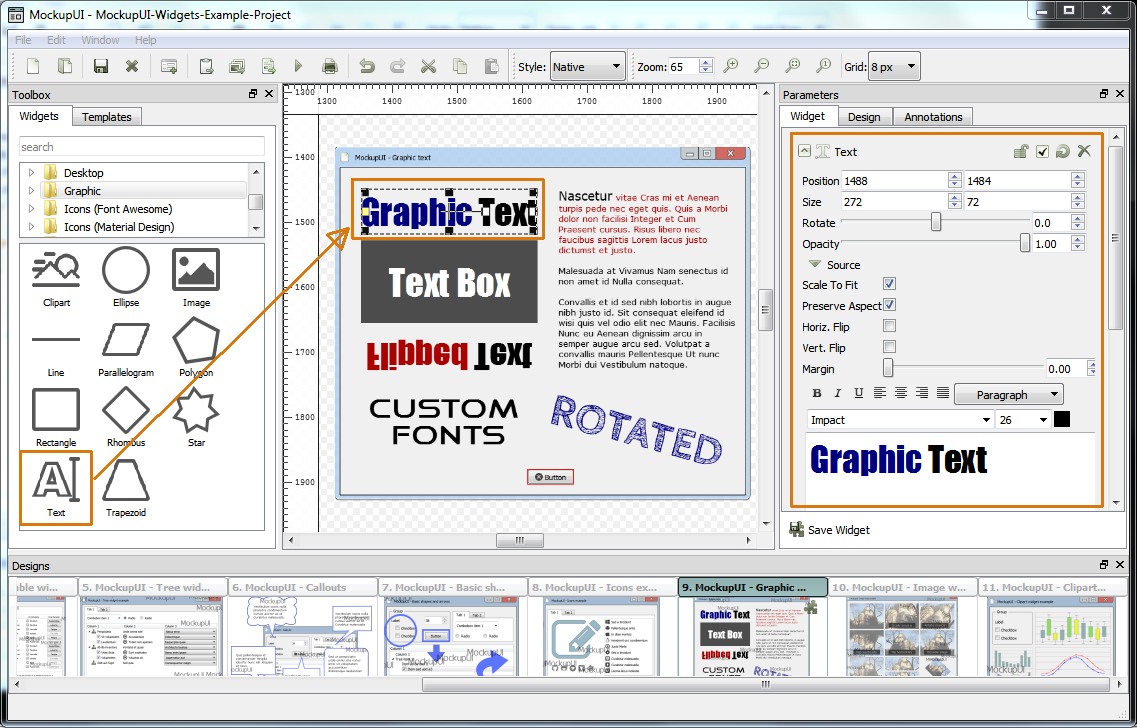Toggle the Scale To Fit checkbox
Viewport: 1137px width, 728px height.
coord(889,284)
